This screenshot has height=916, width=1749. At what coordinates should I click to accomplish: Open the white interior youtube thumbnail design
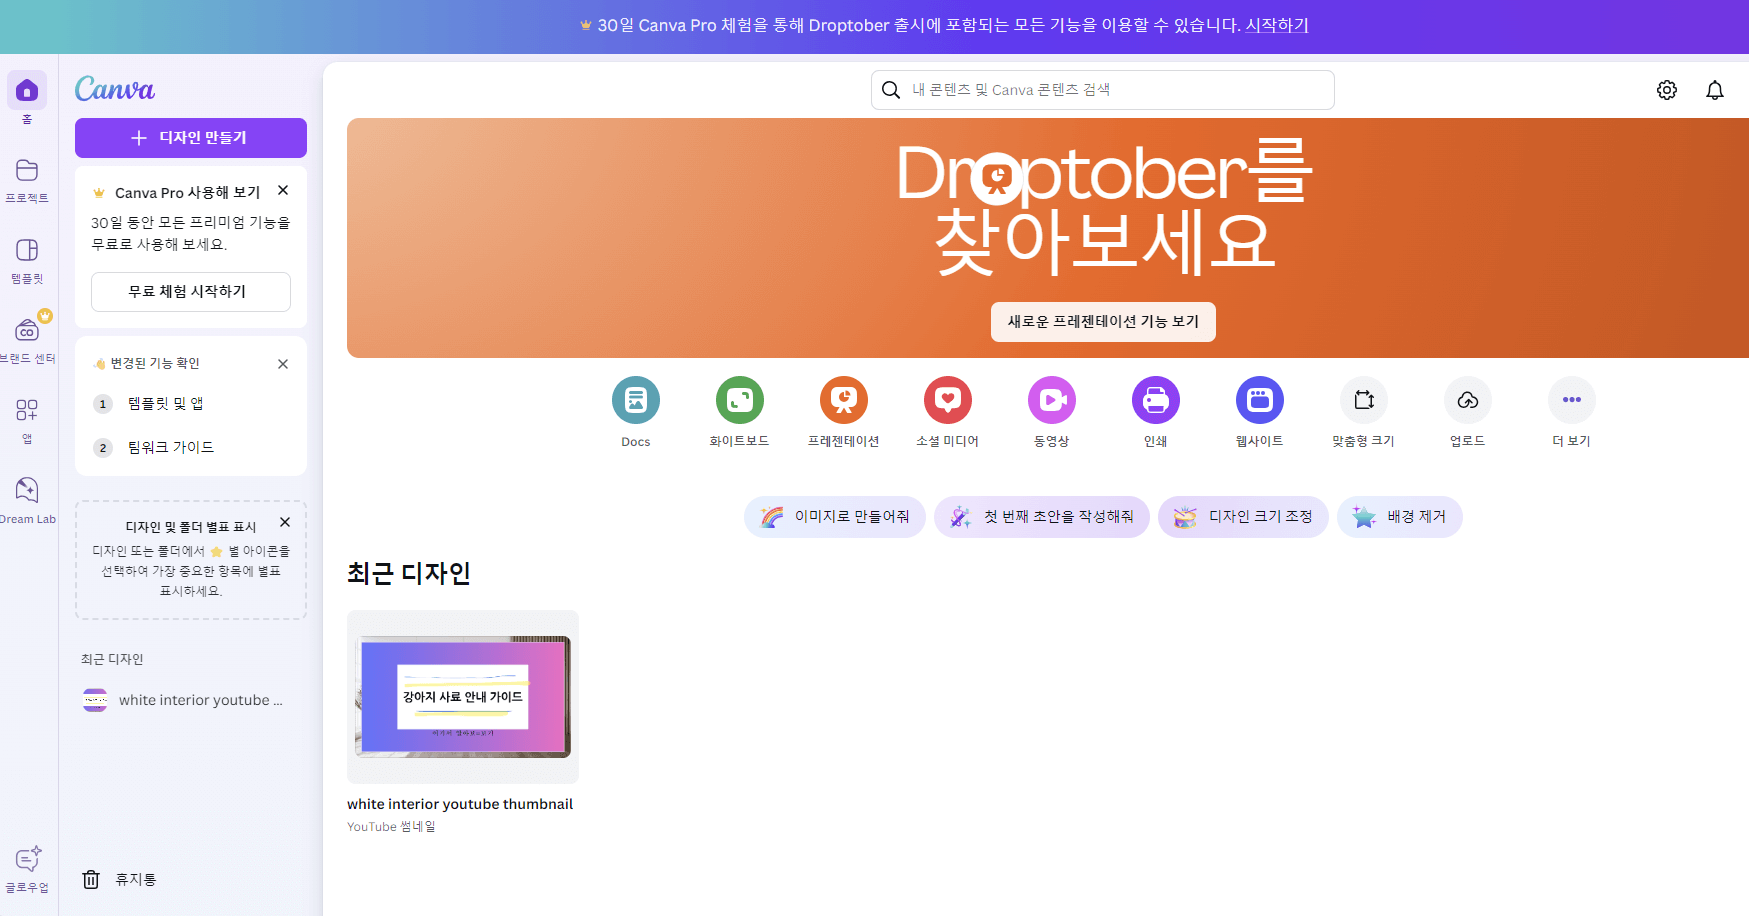461,696
